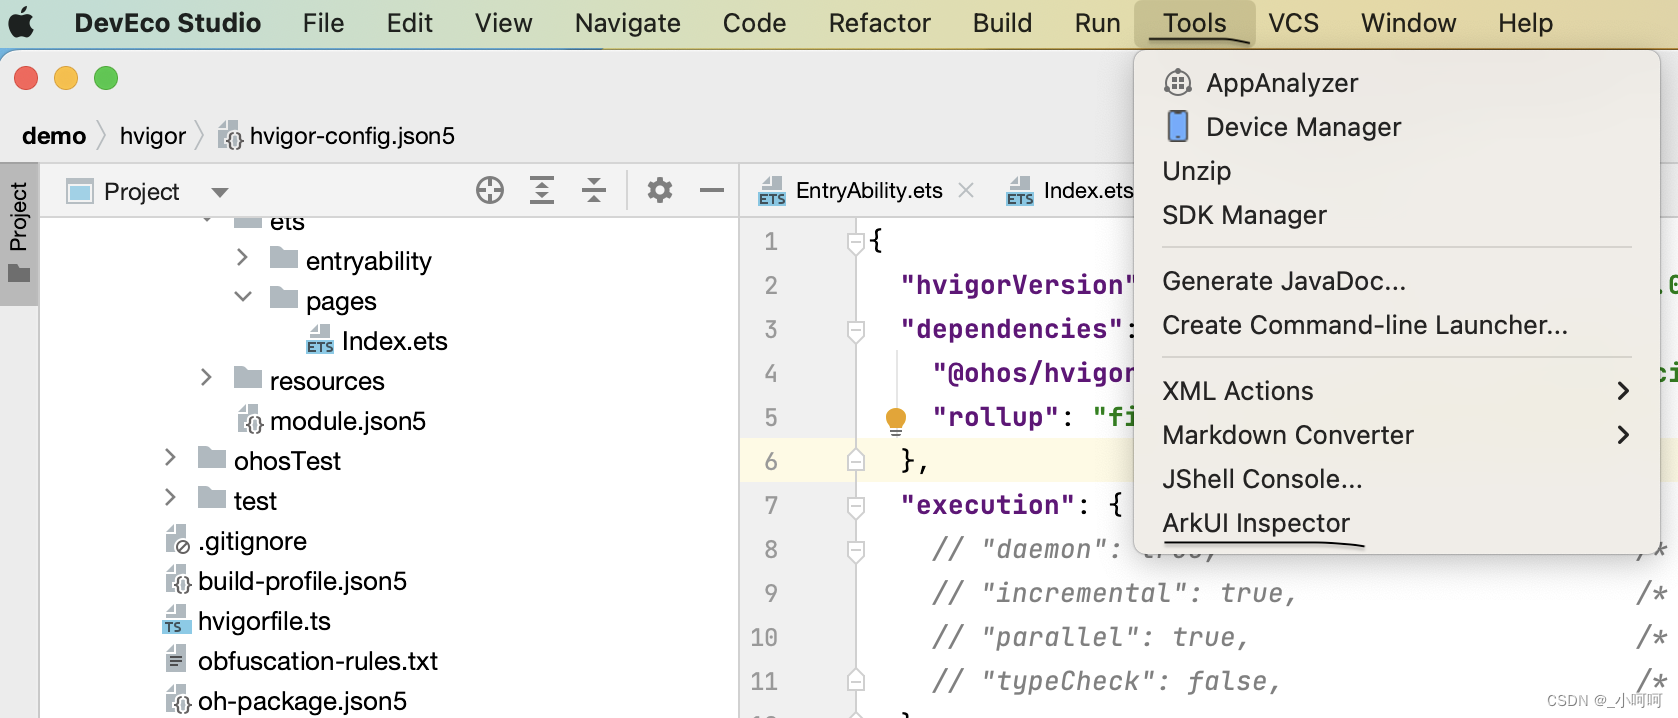Open the Navigate menu
This screenshot has width=1678, height=718.
point(627,23)
